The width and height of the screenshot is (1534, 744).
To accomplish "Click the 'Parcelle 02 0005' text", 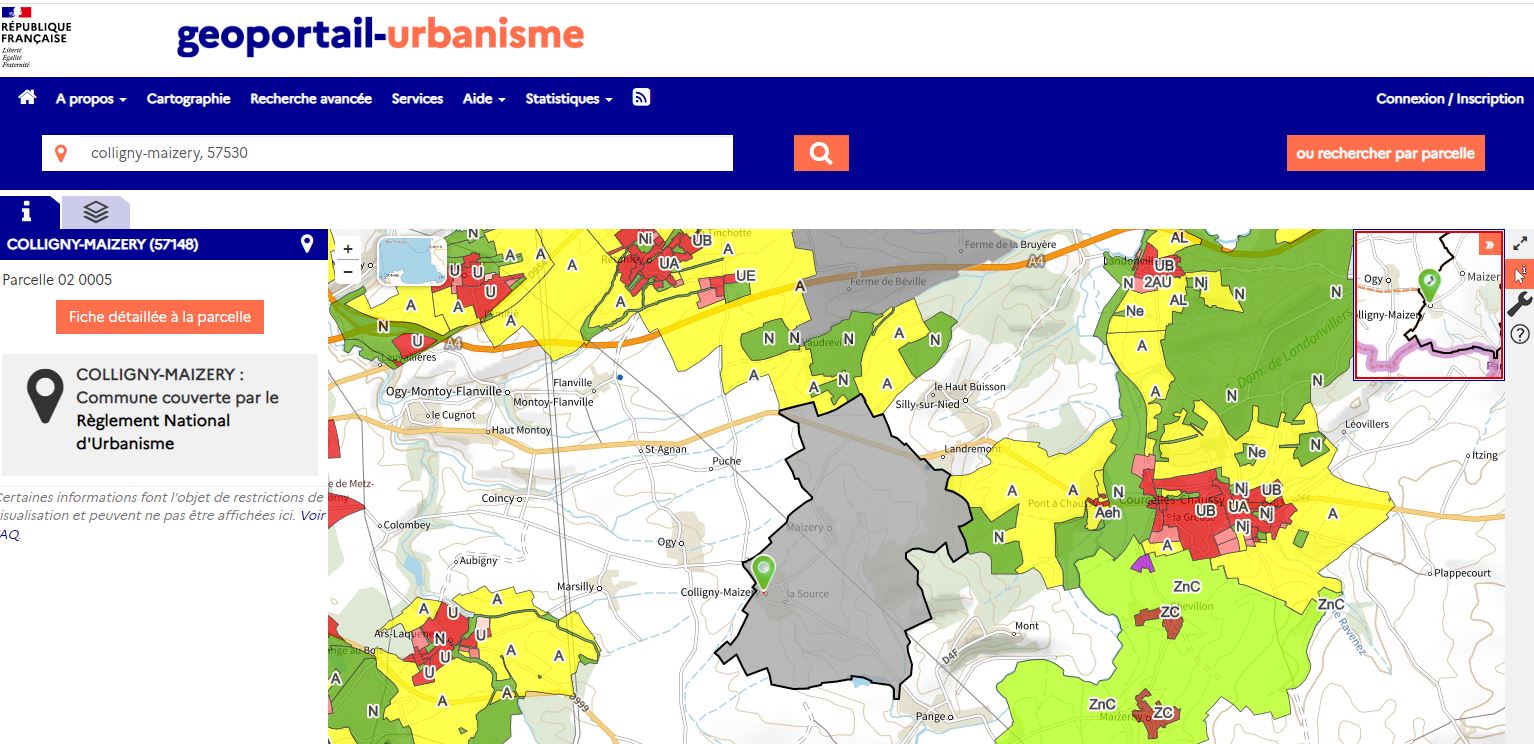I will point(57,279).
